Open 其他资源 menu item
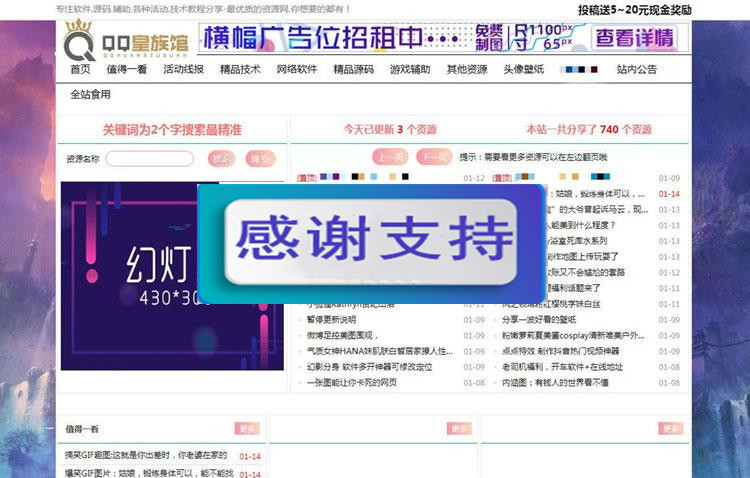The width and height of the screenshot is (750, 478). click(467, 69)
